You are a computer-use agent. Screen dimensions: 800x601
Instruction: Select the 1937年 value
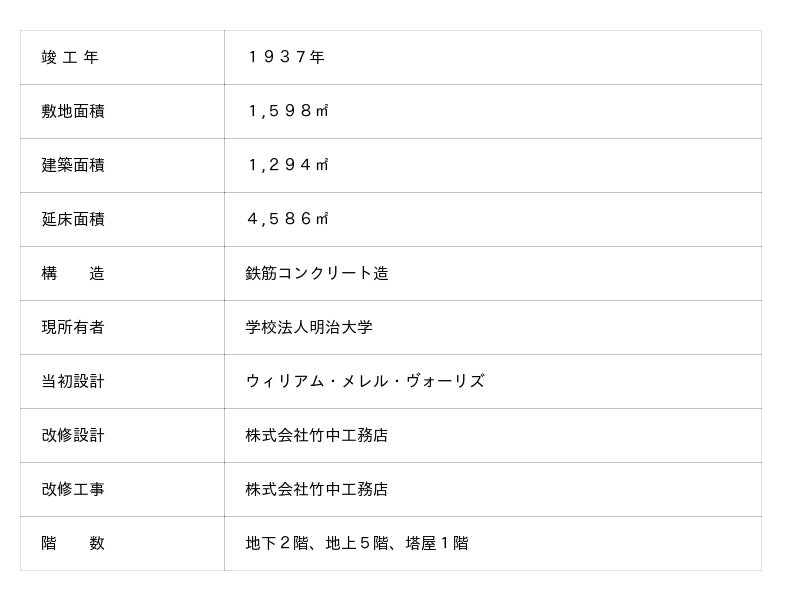tap(286, 57)
